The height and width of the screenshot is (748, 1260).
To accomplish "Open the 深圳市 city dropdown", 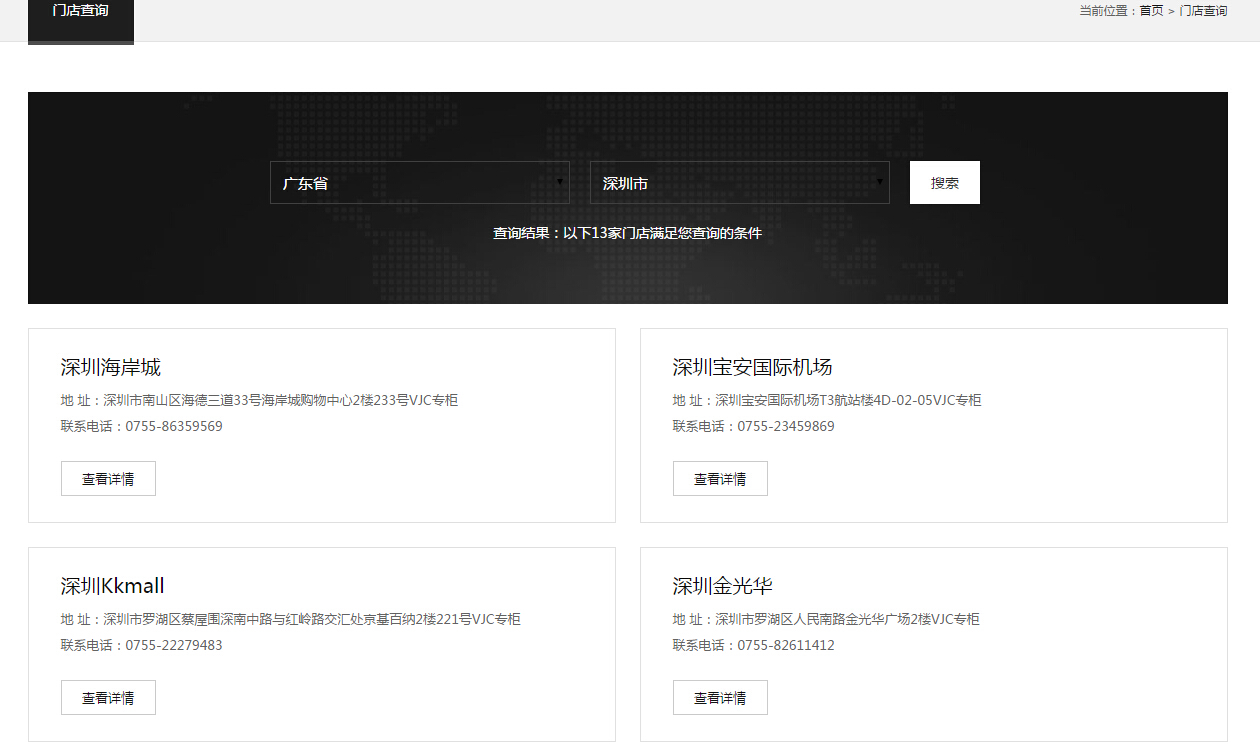I will [x=740, y=183].
